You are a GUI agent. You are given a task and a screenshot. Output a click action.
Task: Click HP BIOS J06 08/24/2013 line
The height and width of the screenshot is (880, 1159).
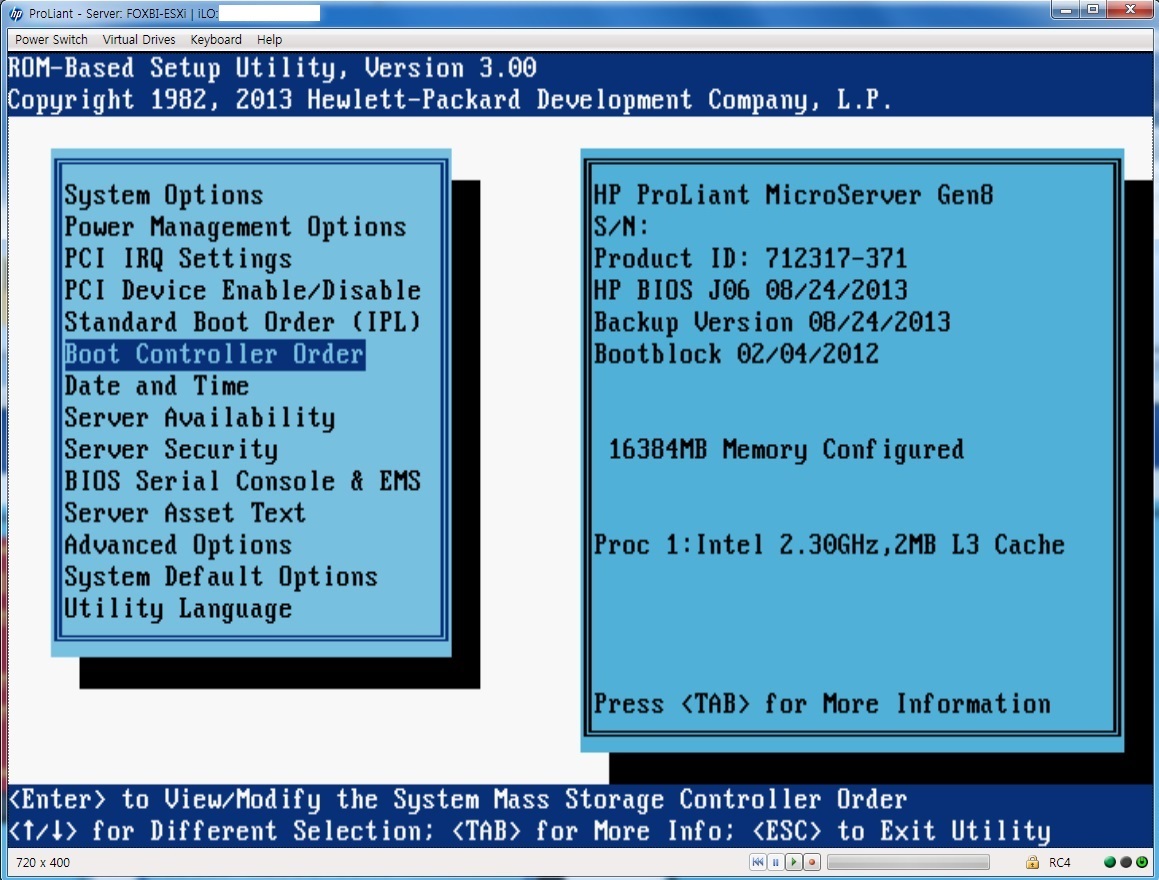(x=750, y=290)
